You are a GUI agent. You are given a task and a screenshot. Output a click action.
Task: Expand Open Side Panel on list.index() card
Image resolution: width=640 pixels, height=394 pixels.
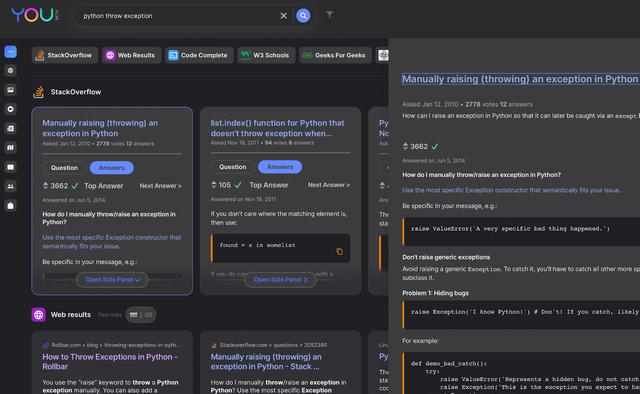click(280, 280)
